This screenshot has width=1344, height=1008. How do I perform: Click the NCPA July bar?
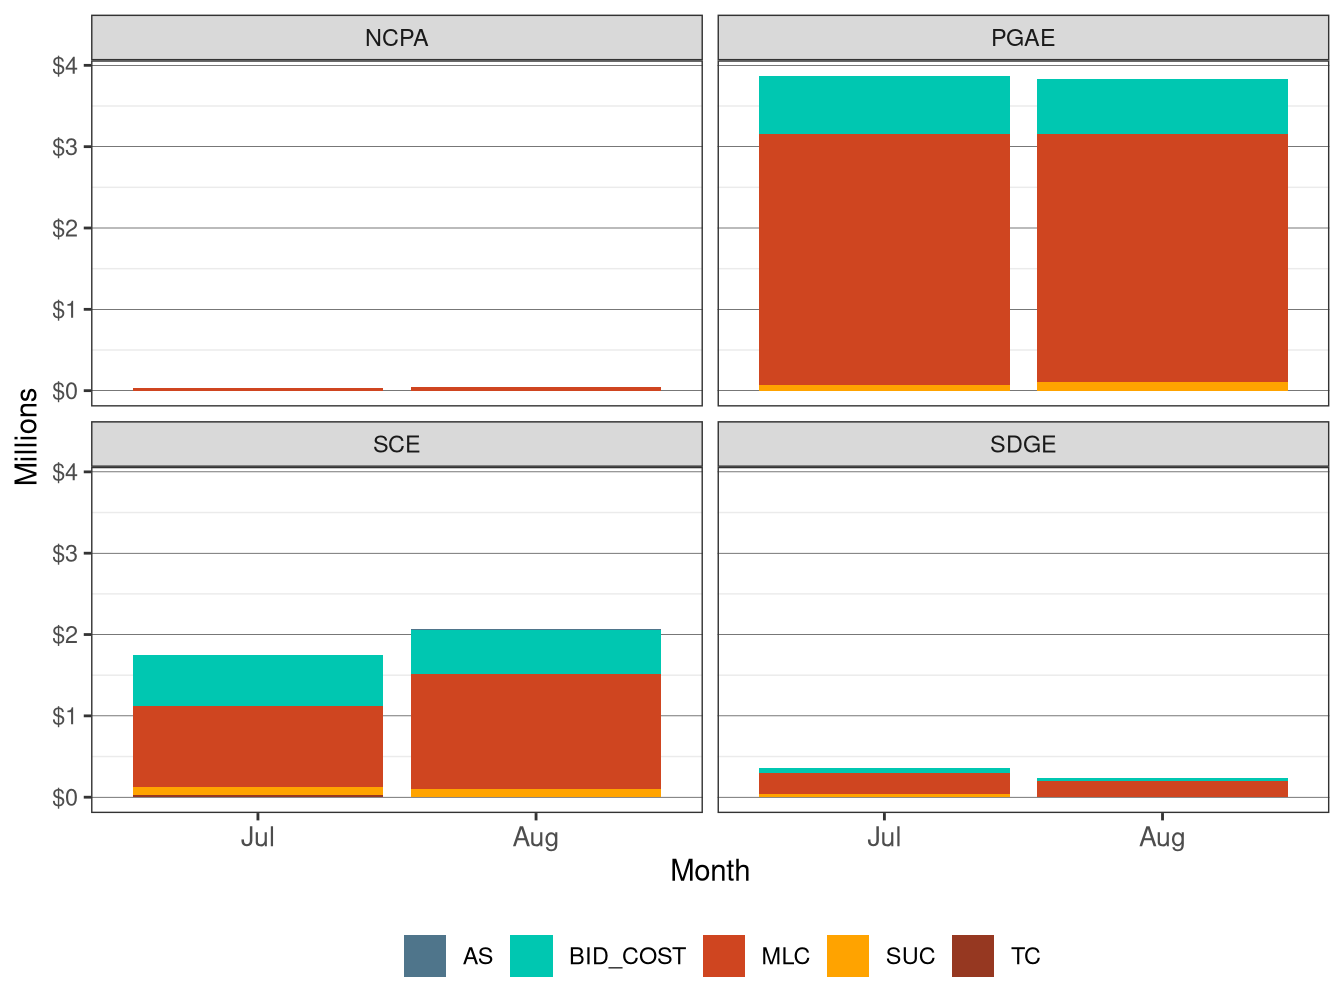[258, 389]
